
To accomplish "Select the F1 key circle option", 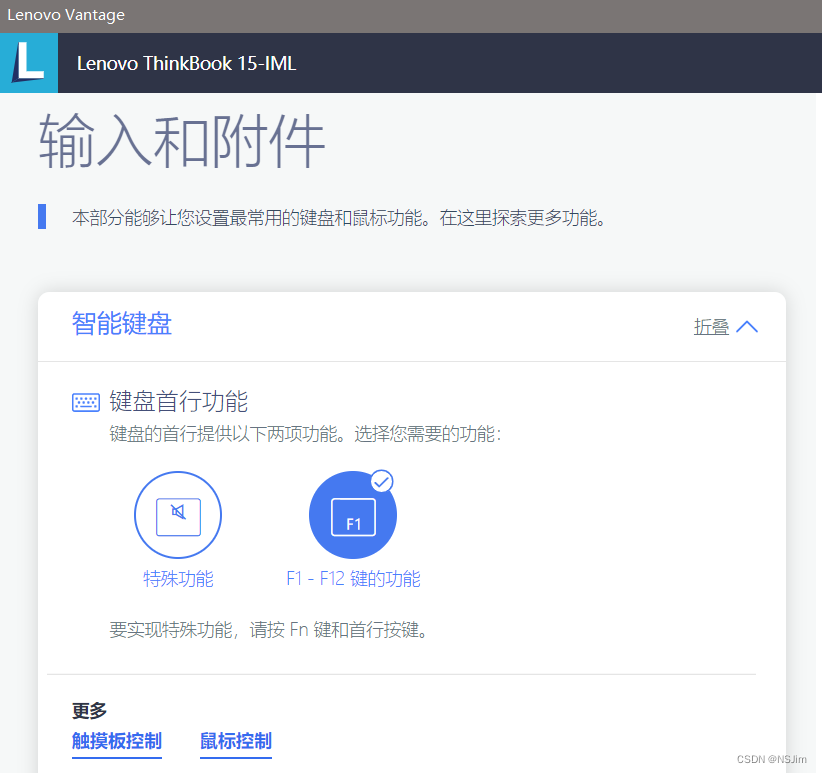I will coord(353,515).
